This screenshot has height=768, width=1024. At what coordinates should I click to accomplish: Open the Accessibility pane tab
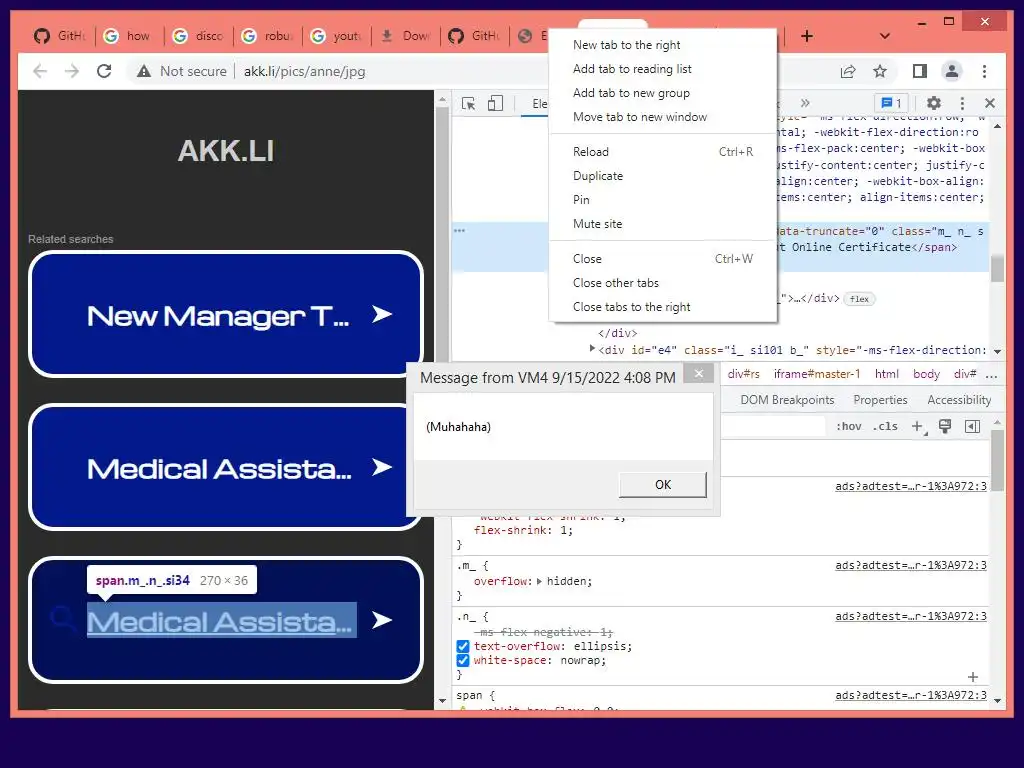point(959,400)
